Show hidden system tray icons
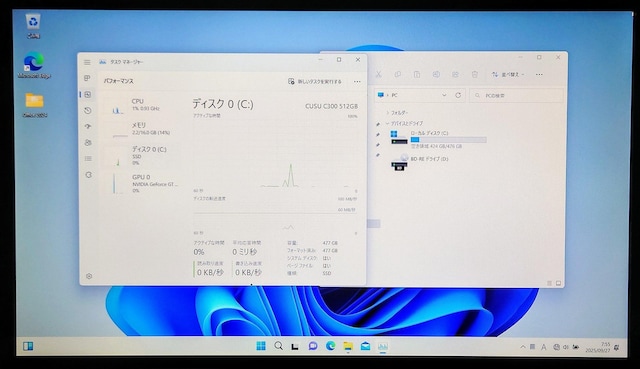Image resolution: width=640 pixels, height=369 pixels. pyautogui.click(x=523, y=347)
